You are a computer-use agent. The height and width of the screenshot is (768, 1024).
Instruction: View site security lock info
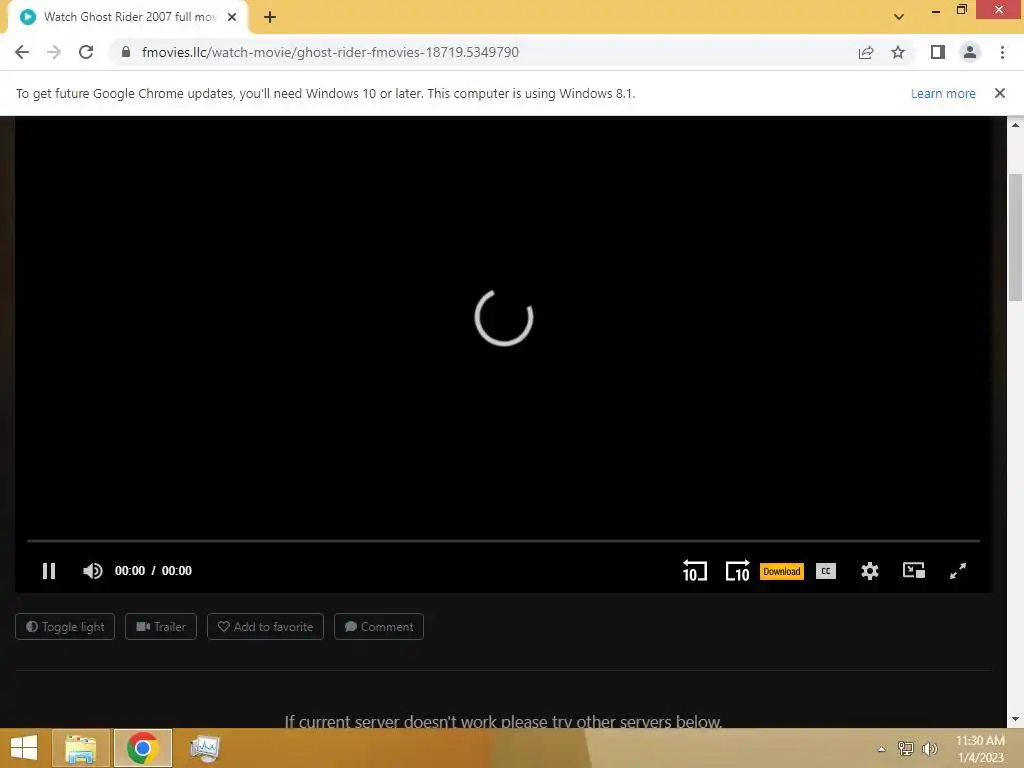125,52
